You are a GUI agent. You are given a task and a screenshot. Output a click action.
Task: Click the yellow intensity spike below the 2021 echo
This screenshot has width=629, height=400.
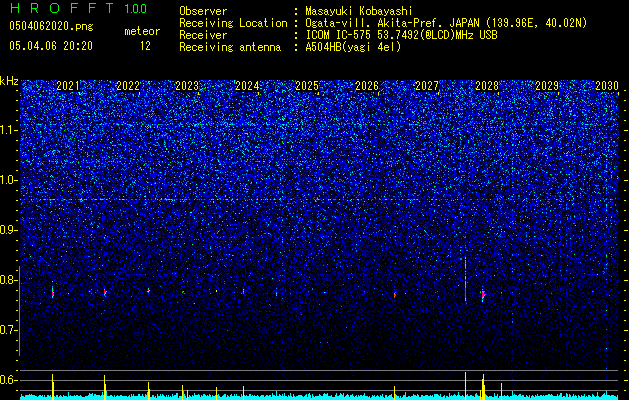click(x=53, y=386)
